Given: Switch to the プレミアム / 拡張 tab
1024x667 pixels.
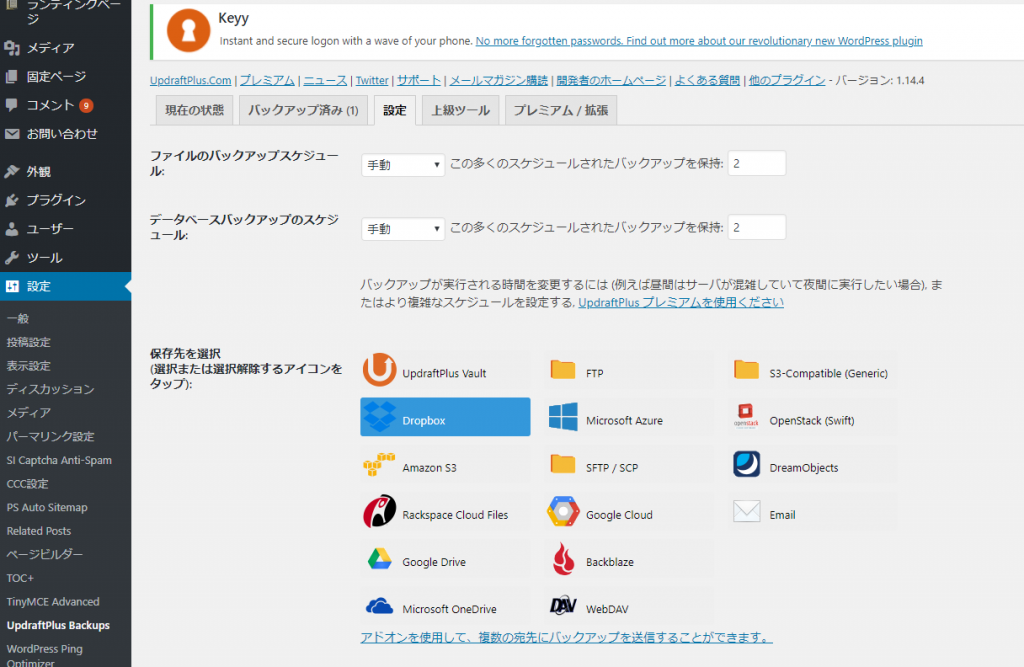Looking at the screenshot, I should pos(561,110).
